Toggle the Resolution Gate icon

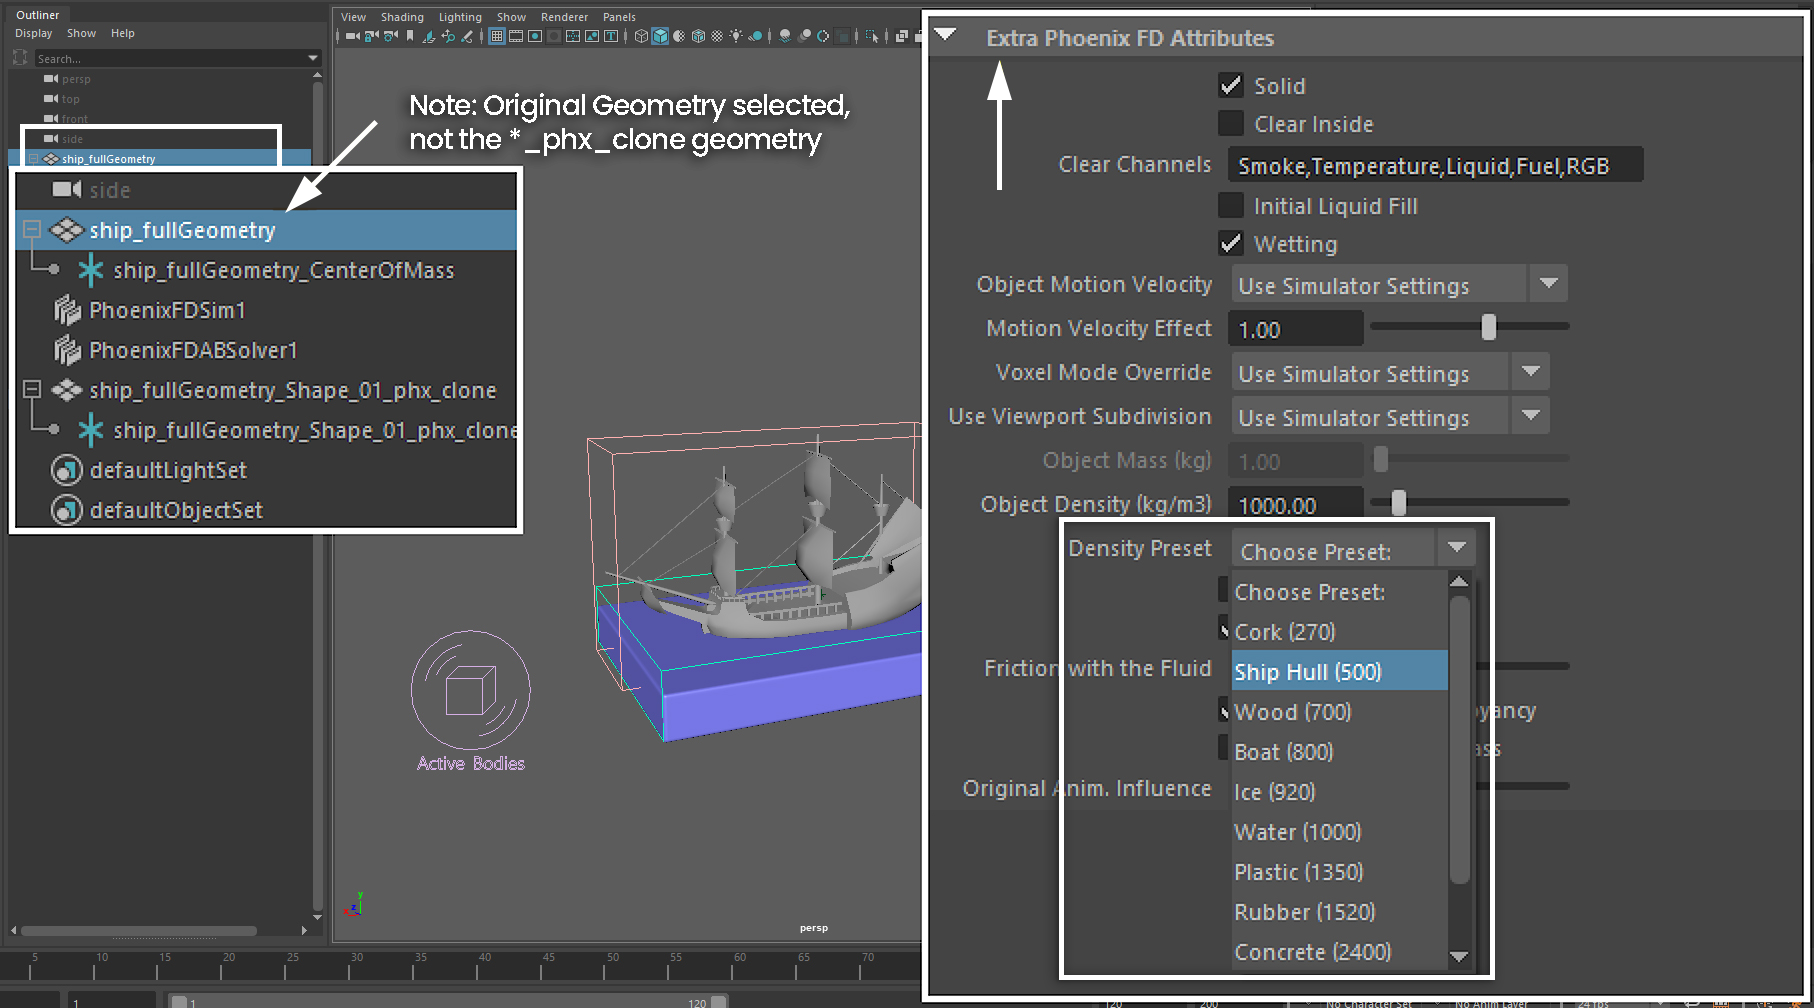pyautogui.click(x=535, y=36)
